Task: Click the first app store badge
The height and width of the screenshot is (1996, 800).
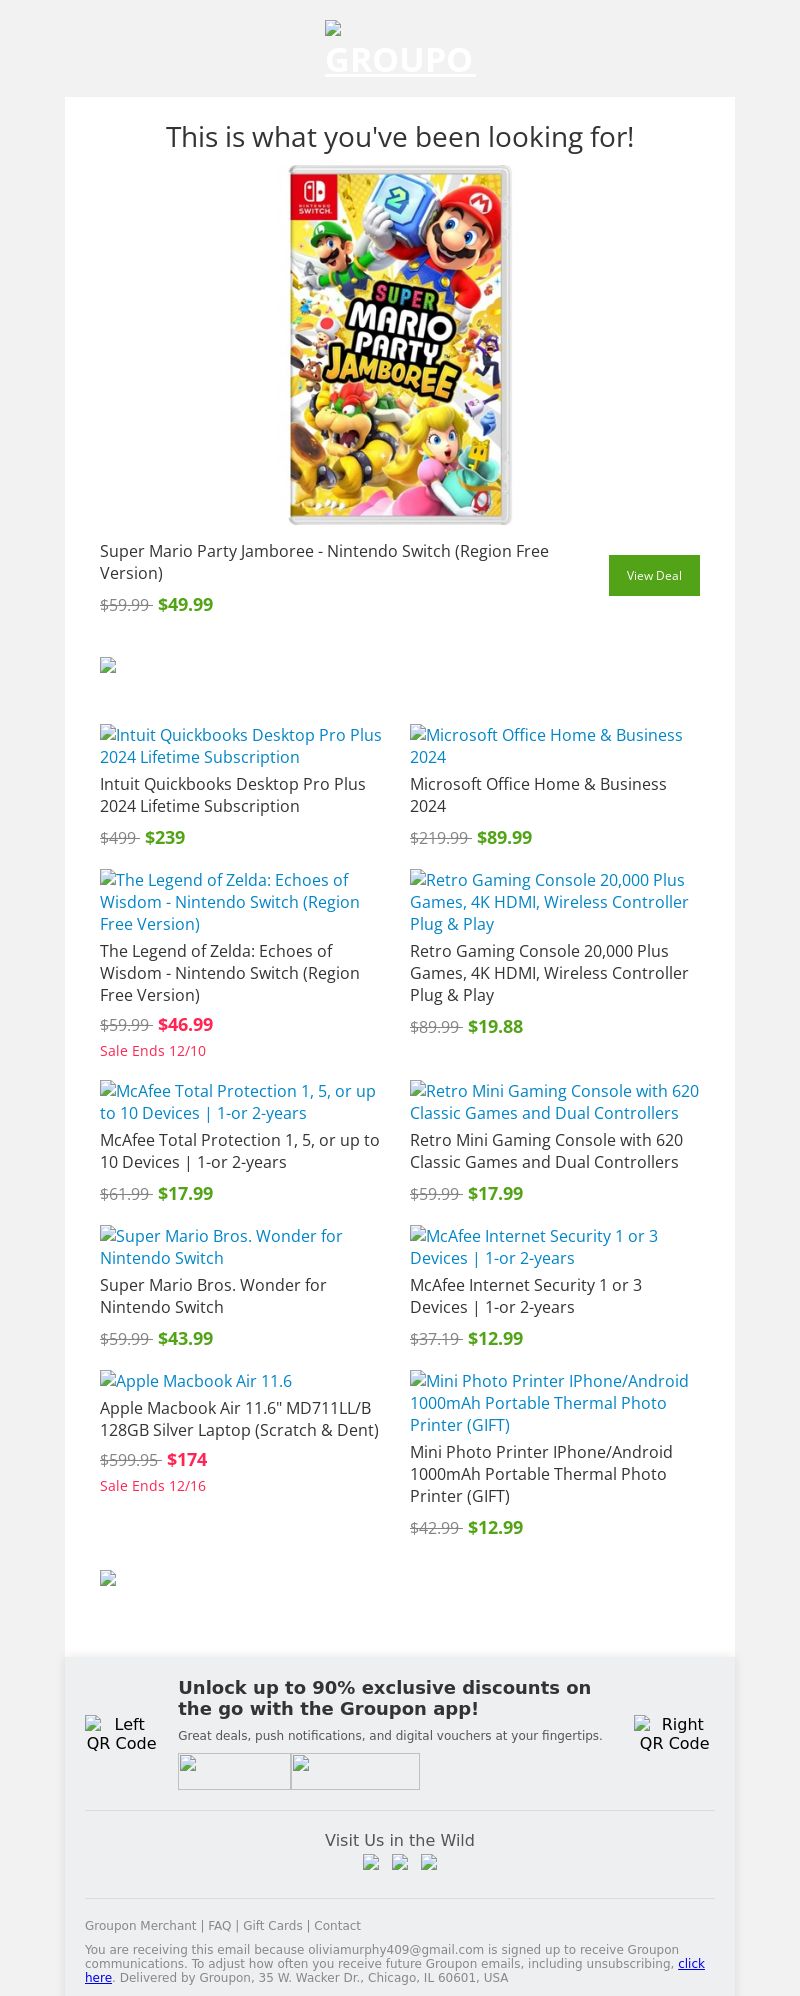Action: coord(234,1771)
